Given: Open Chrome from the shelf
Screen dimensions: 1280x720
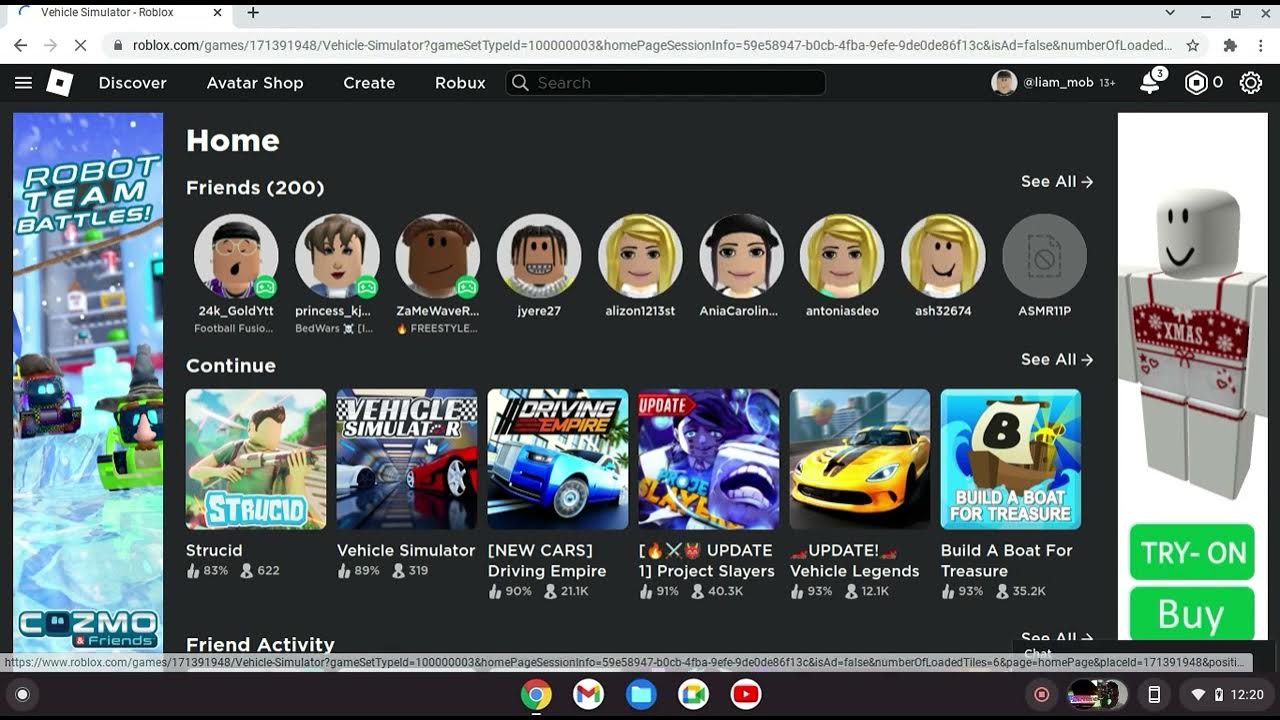Looking at the screenshot, I should tap(536, 694).
